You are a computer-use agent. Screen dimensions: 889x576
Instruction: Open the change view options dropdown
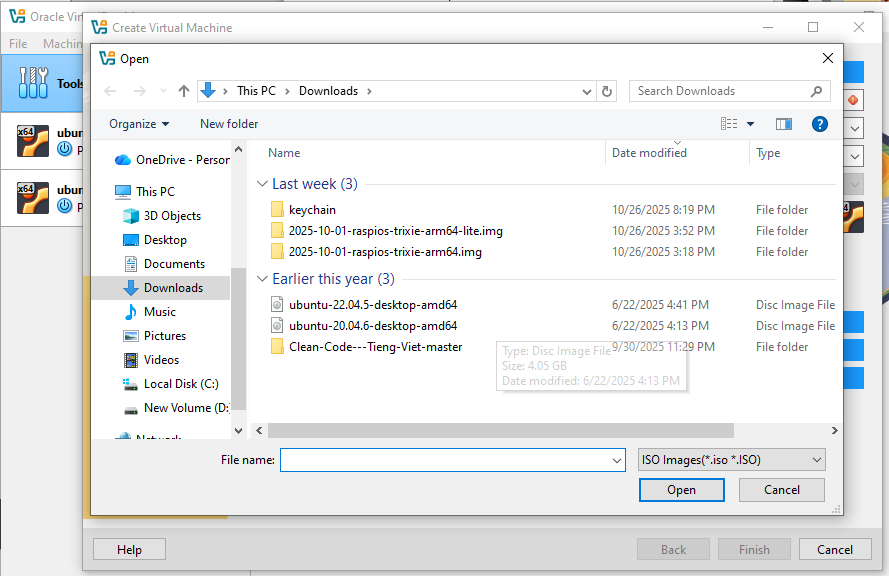pyautogui.click(x=750, y=124)
